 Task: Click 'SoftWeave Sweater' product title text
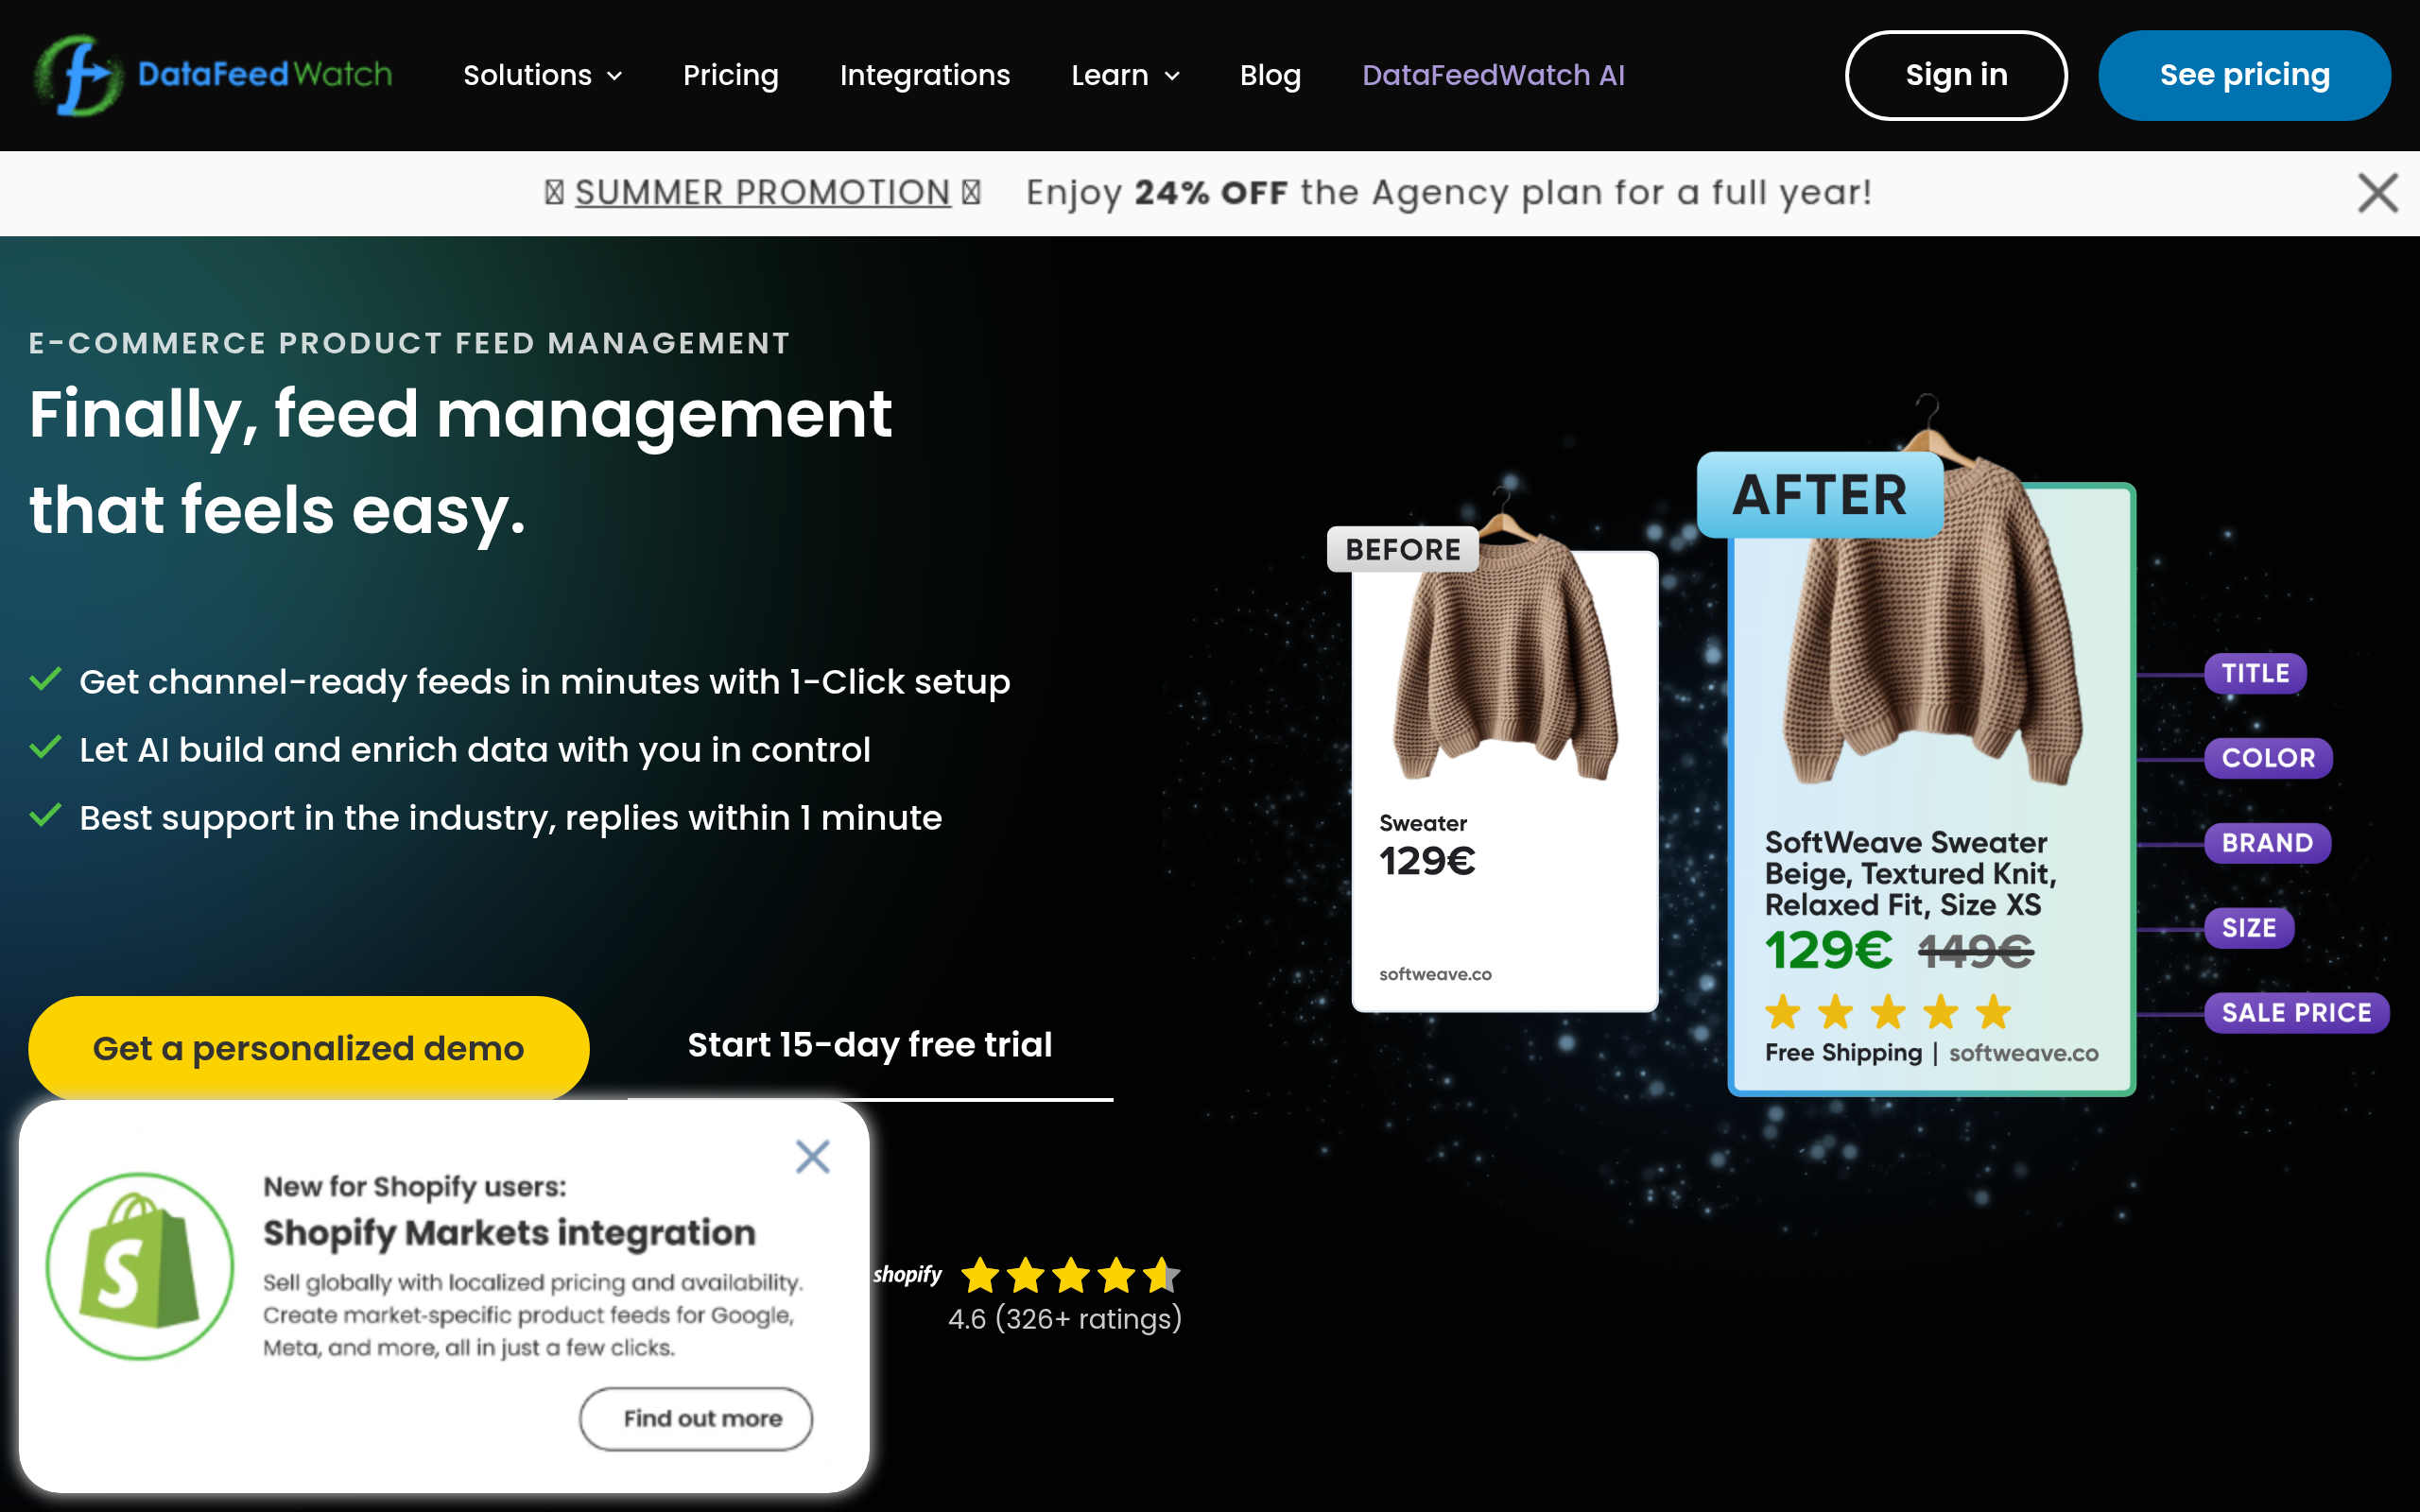tap(1905, 842)
